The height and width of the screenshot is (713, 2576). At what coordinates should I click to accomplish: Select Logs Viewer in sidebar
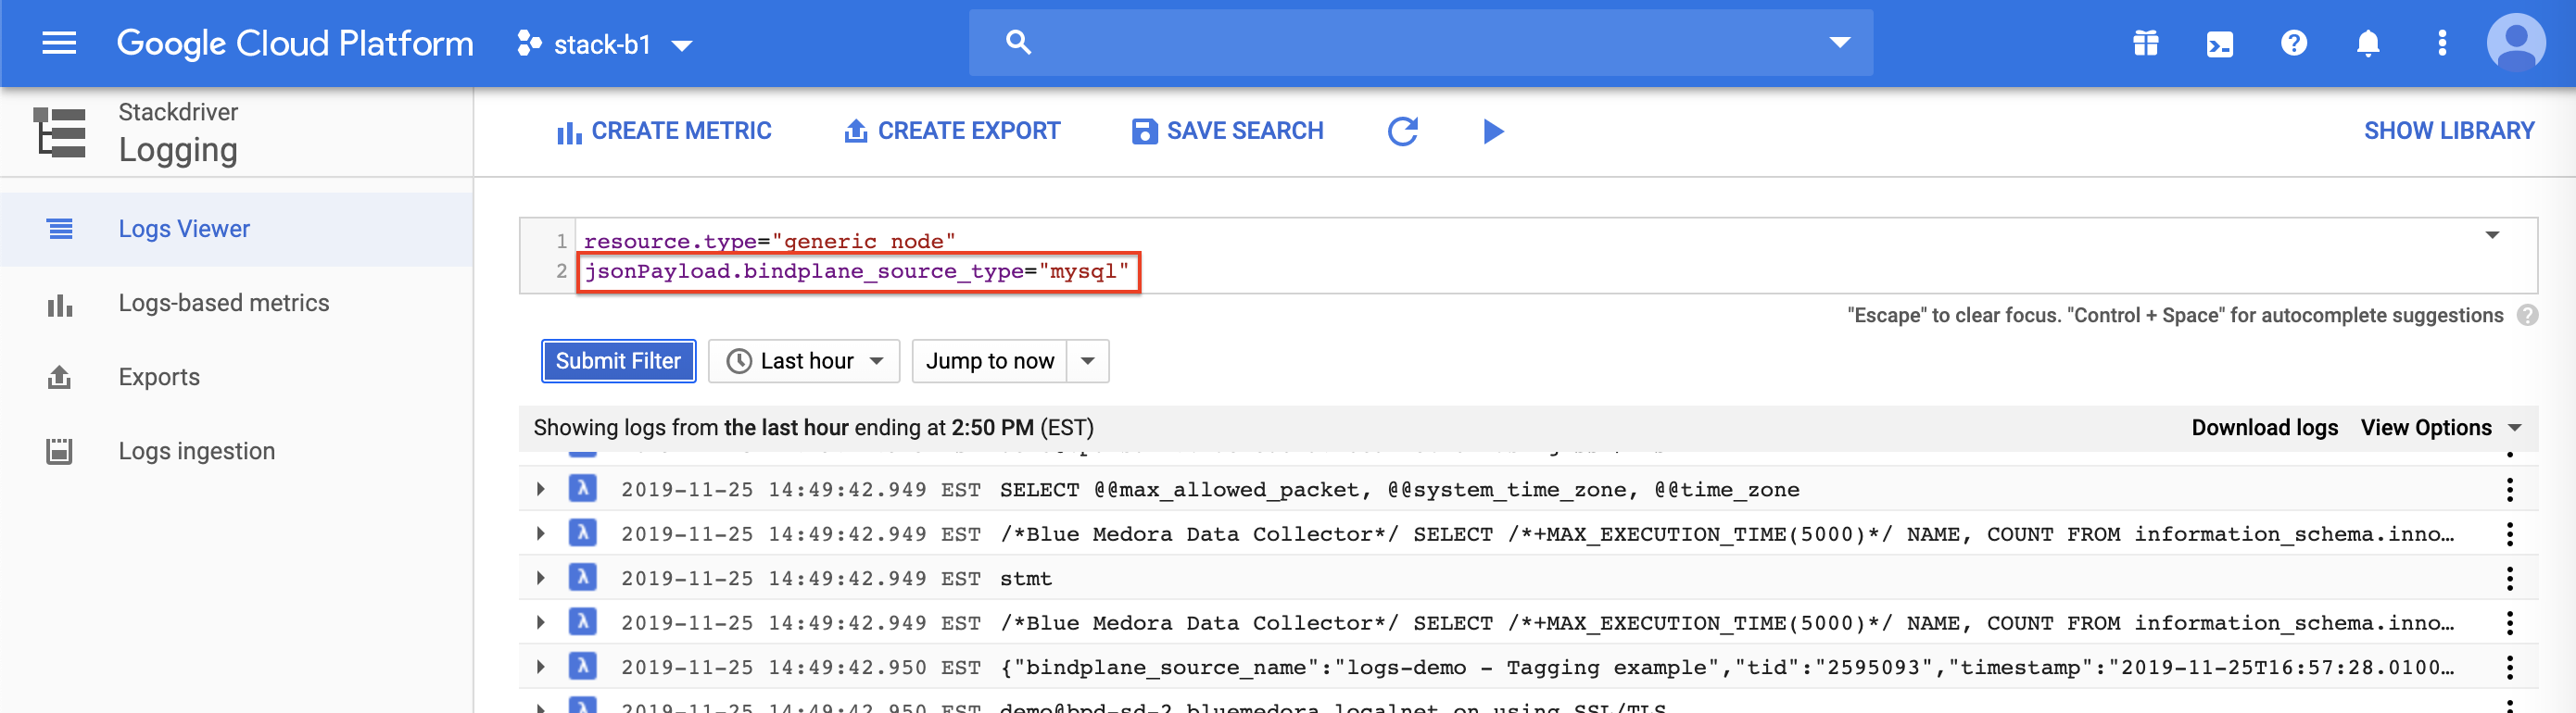point(236,229)
